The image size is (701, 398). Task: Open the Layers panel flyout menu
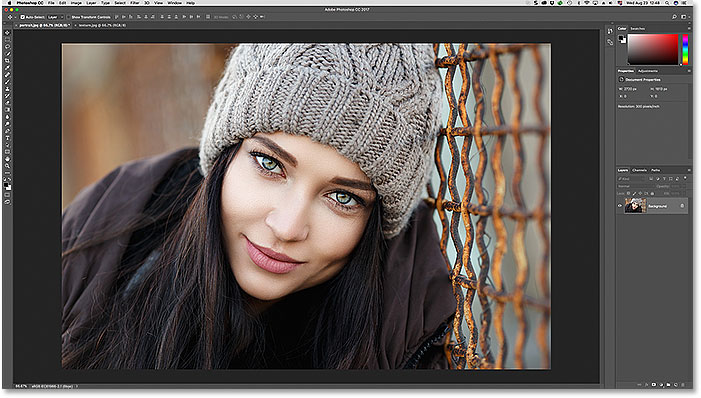(x=689, y=170)
